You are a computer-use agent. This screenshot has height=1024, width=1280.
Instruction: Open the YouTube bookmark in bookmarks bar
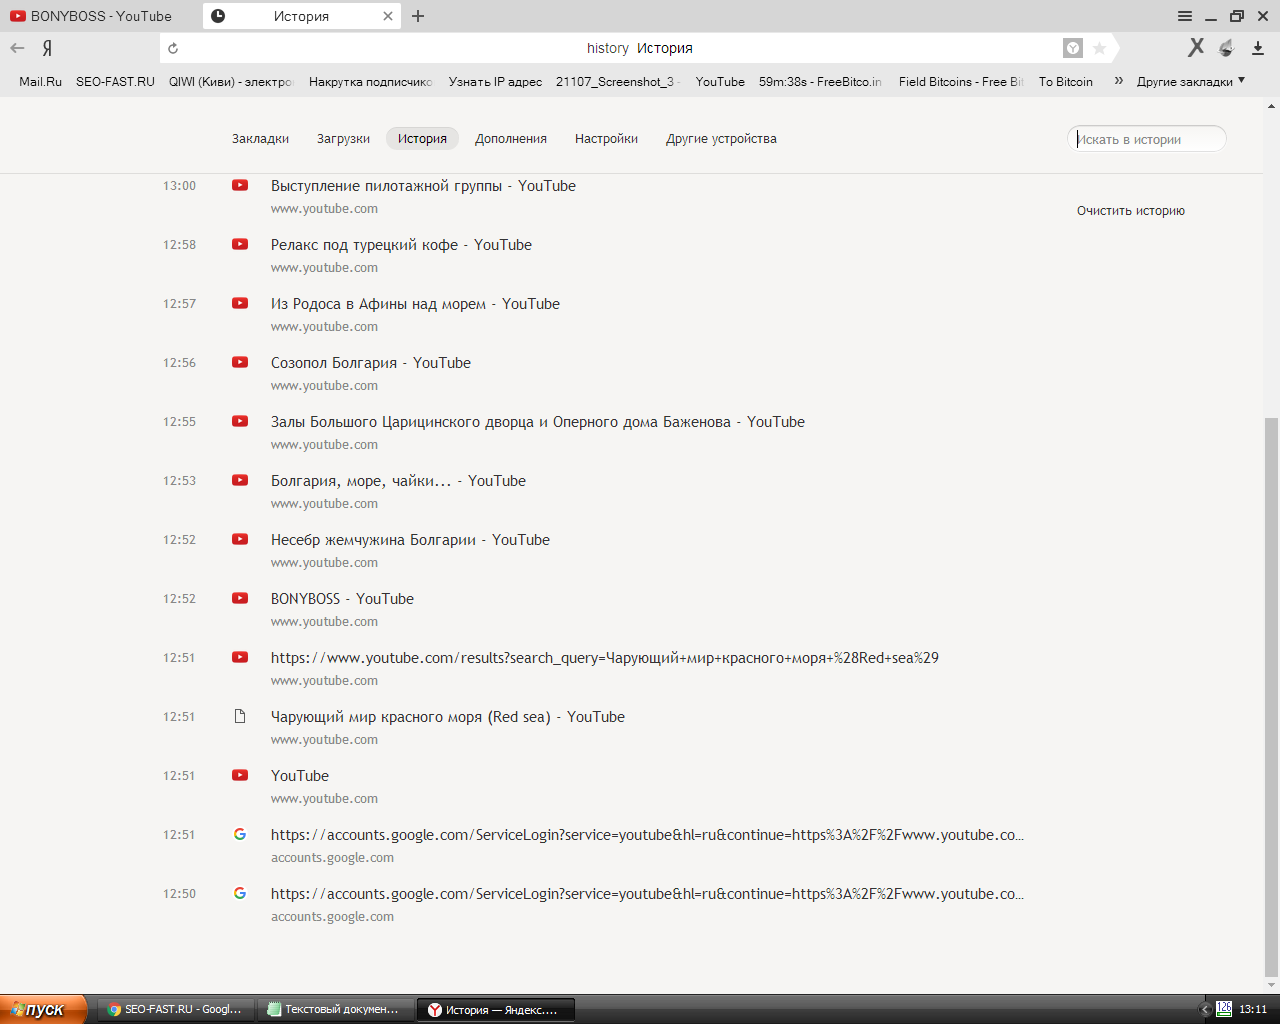tap(720, 82)
